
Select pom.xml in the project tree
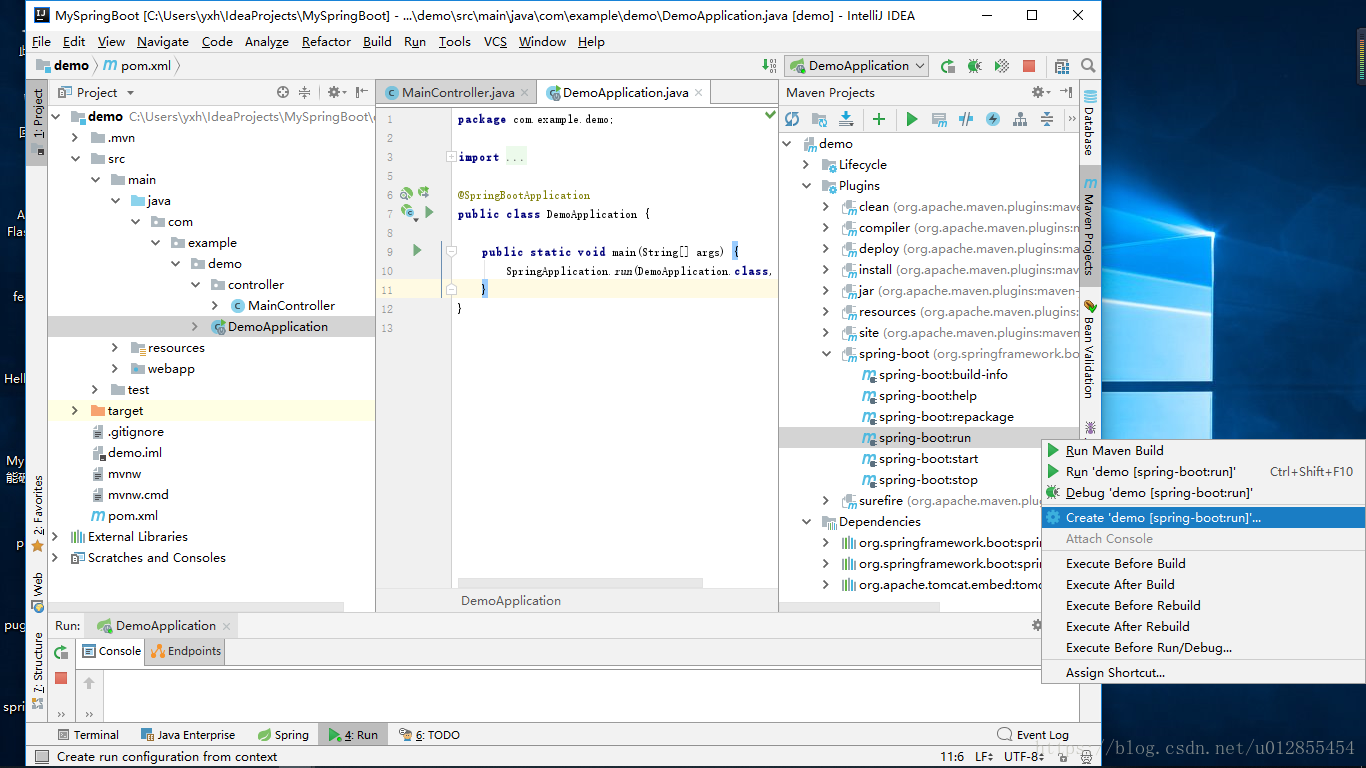[x=133, y=516]
